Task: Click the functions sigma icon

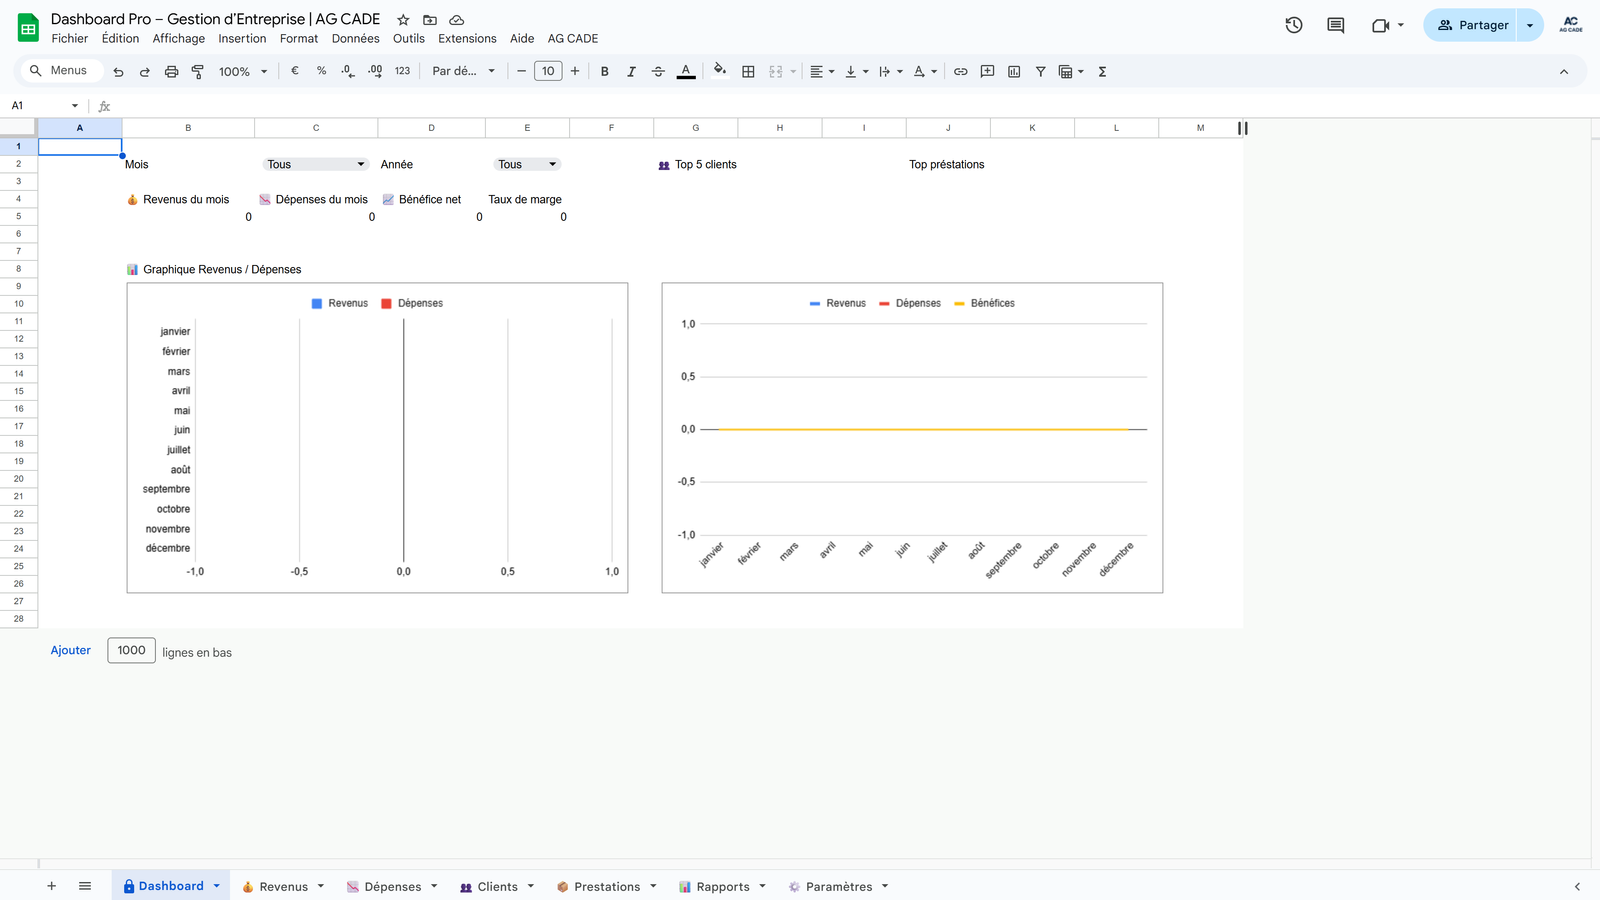Action: (1102, 71)
